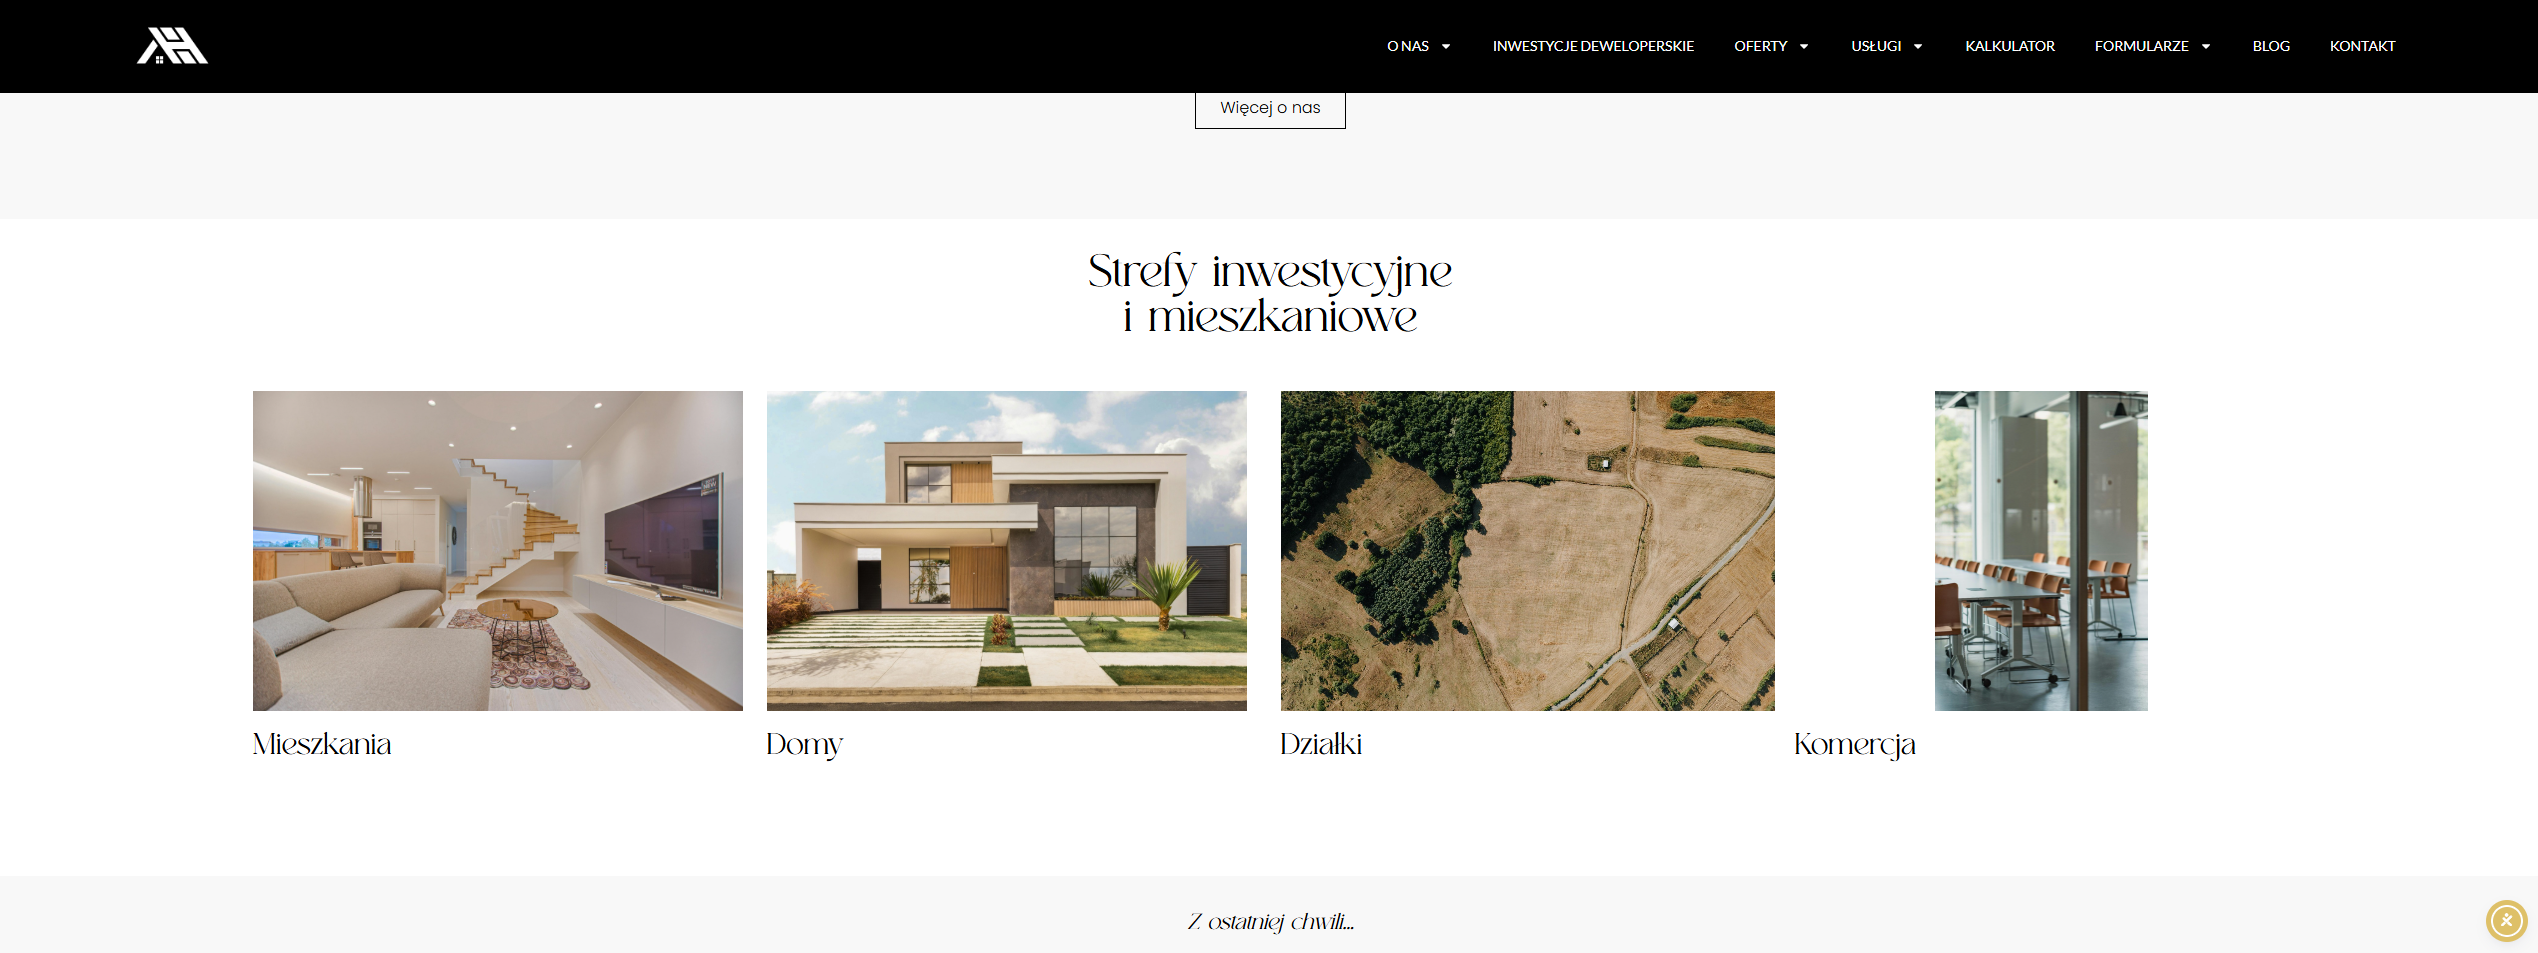Click the aerial land plots photo
Screen dimensions: 2538x953
(x=1527, y=551)
